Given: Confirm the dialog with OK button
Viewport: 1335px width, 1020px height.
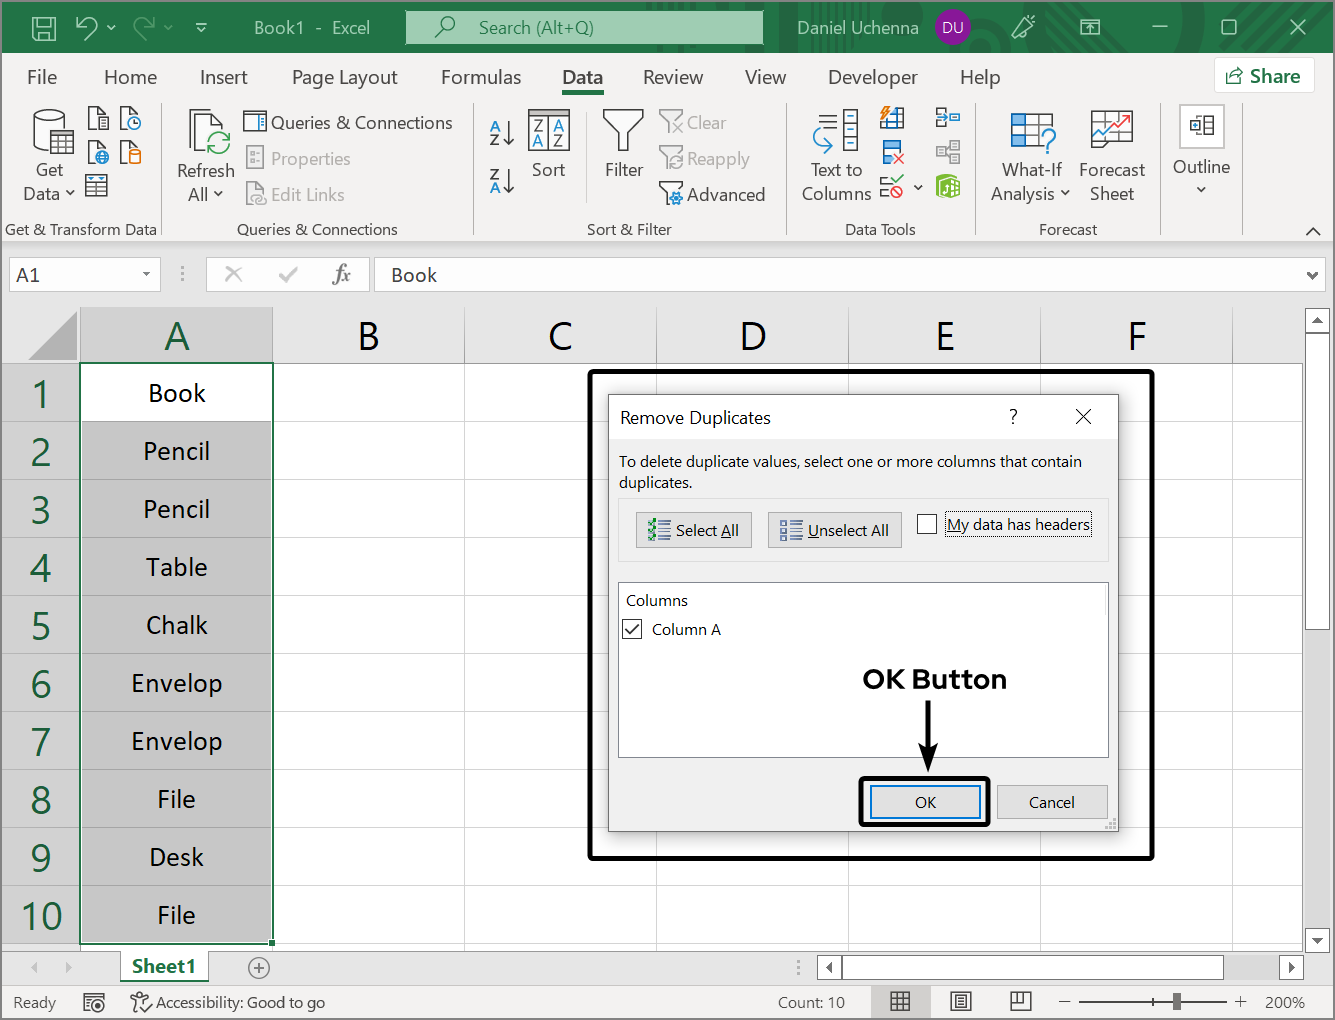Looking at the screenshot, I should (925, 802).
